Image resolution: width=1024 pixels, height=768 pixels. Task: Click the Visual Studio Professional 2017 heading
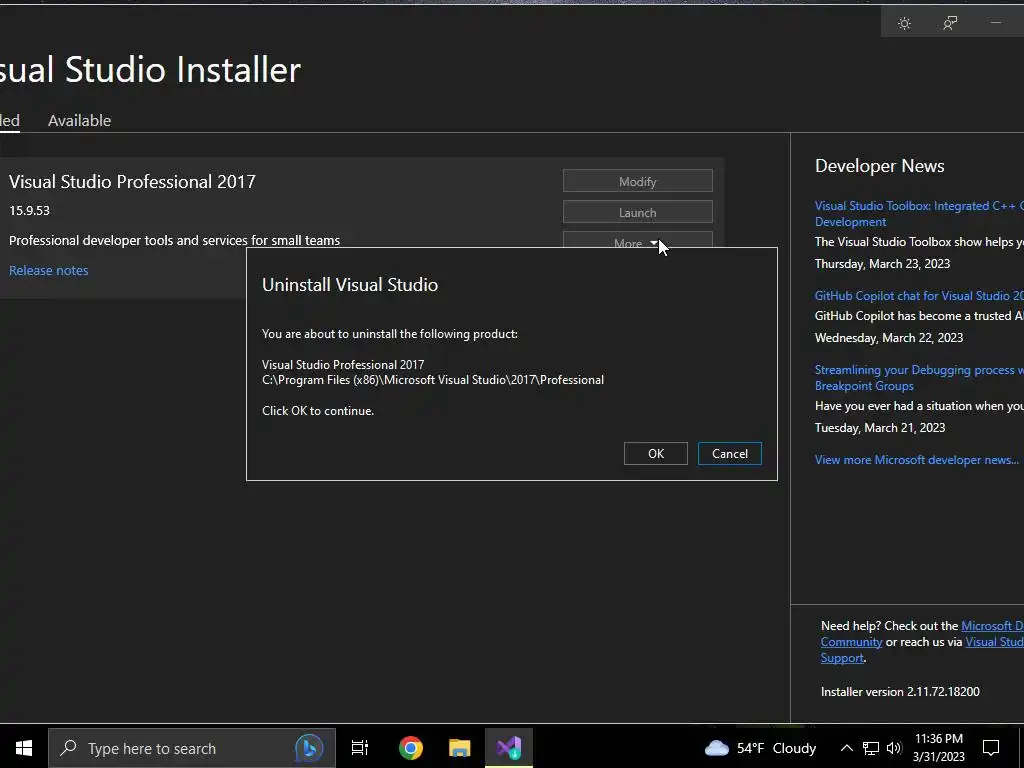click(x=132, y=182)
